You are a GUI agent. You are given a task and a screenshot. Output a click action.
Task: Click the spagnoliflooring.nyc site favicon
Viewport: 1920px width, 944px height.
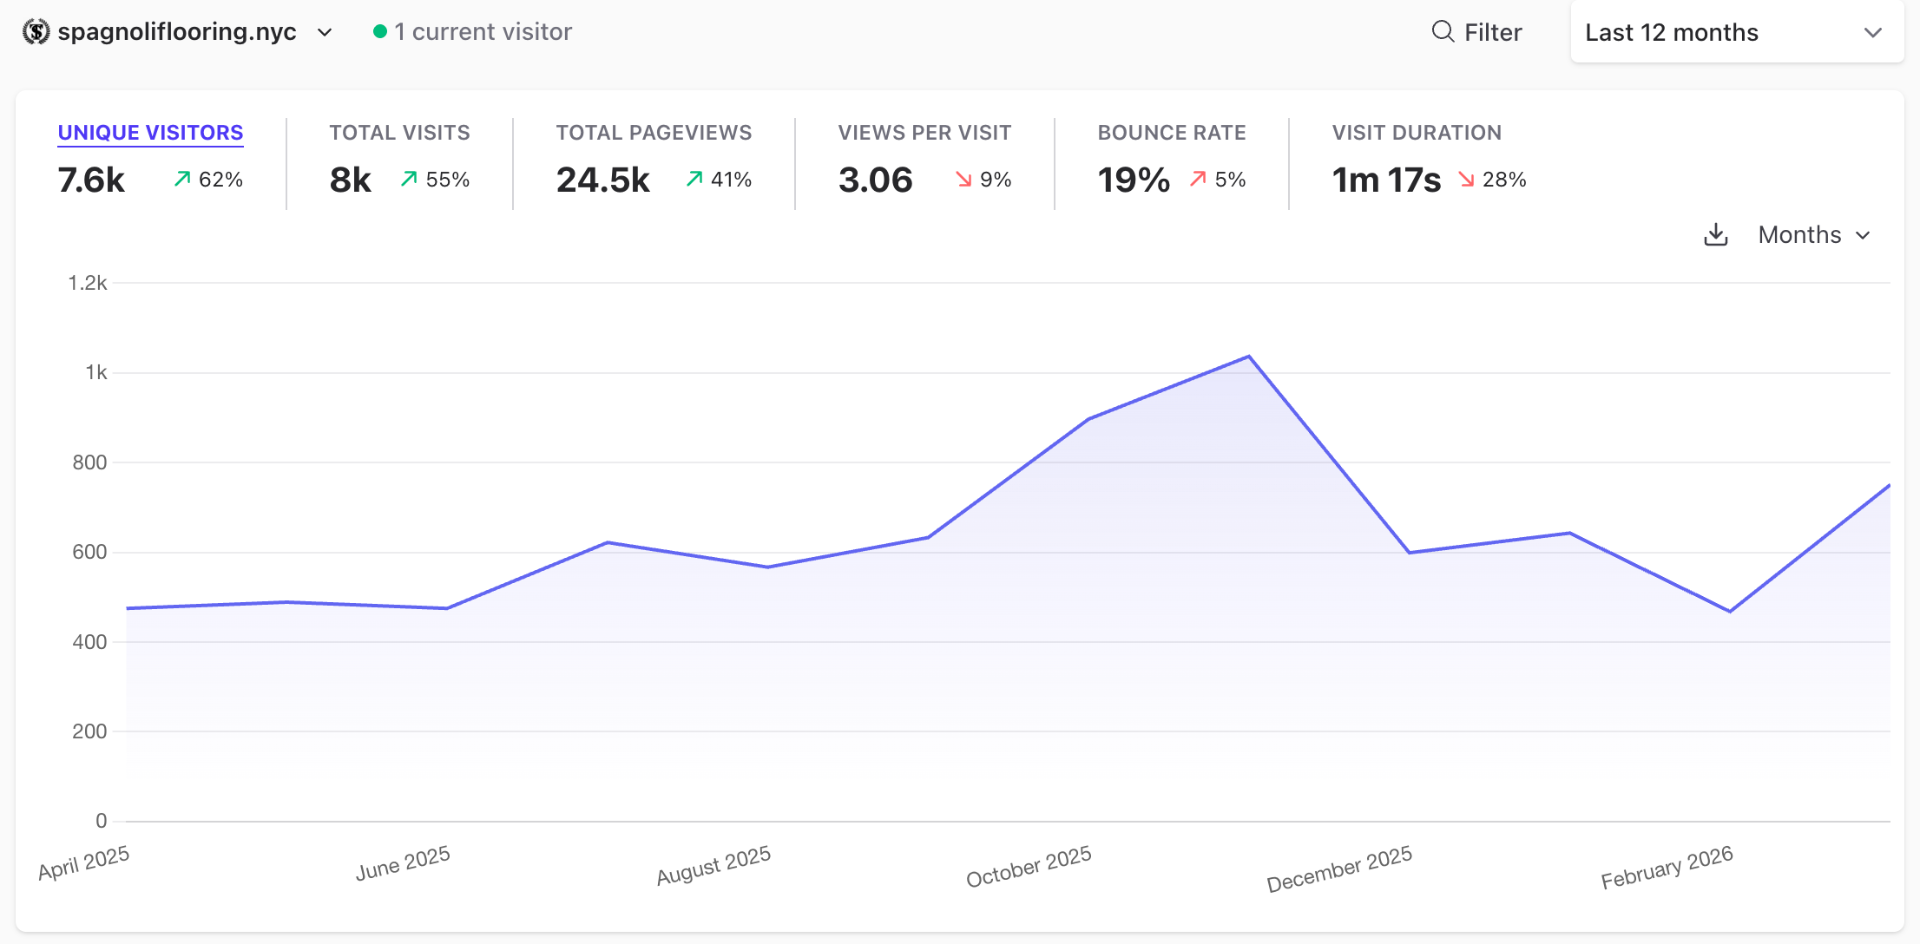click(x=36, y=32)
